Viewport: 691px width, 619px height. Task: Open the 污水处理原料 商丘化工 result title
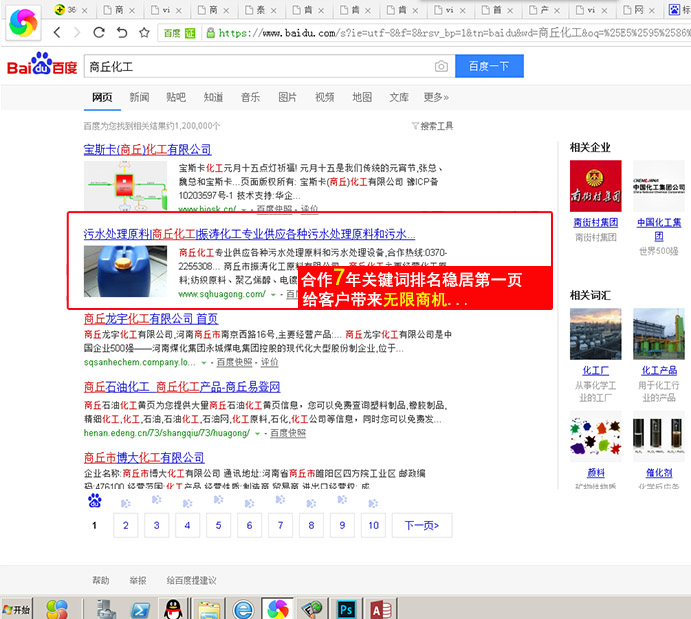click(249, 234)
